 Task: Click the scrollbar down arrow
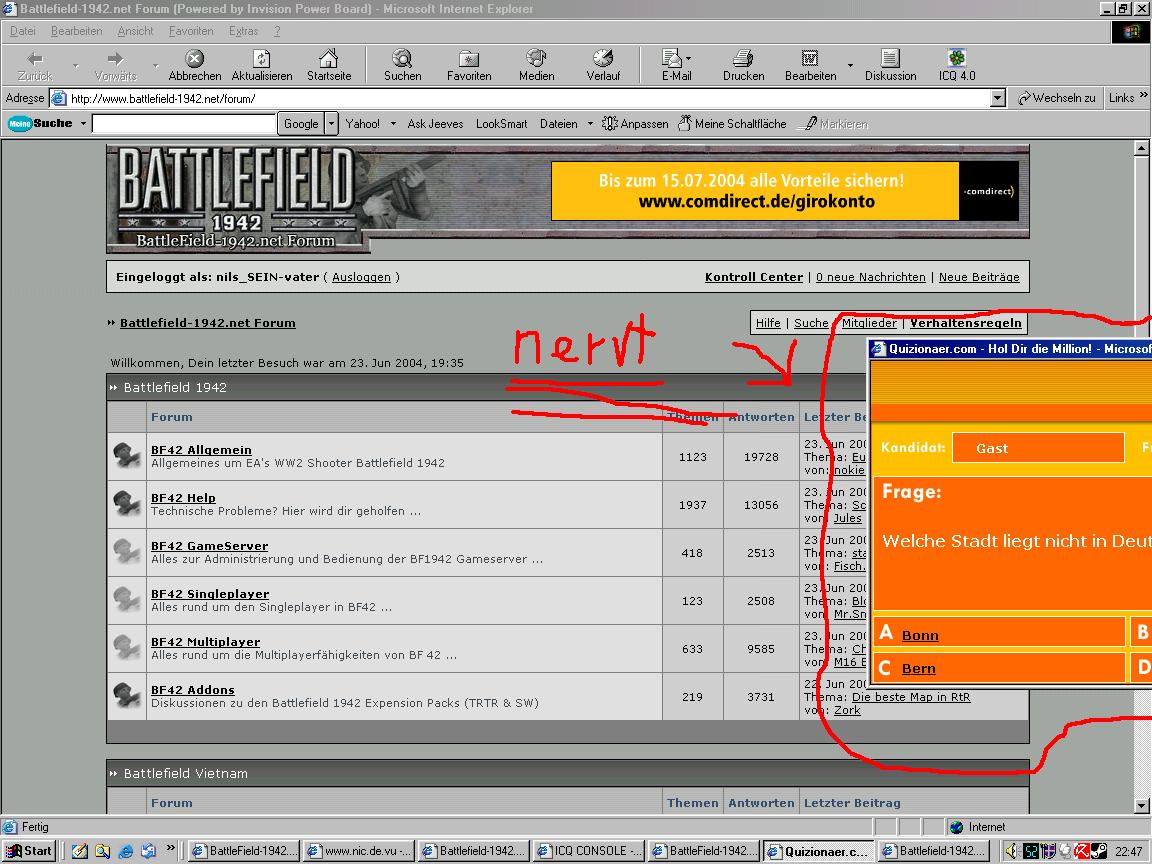(x=1141, y=805)
